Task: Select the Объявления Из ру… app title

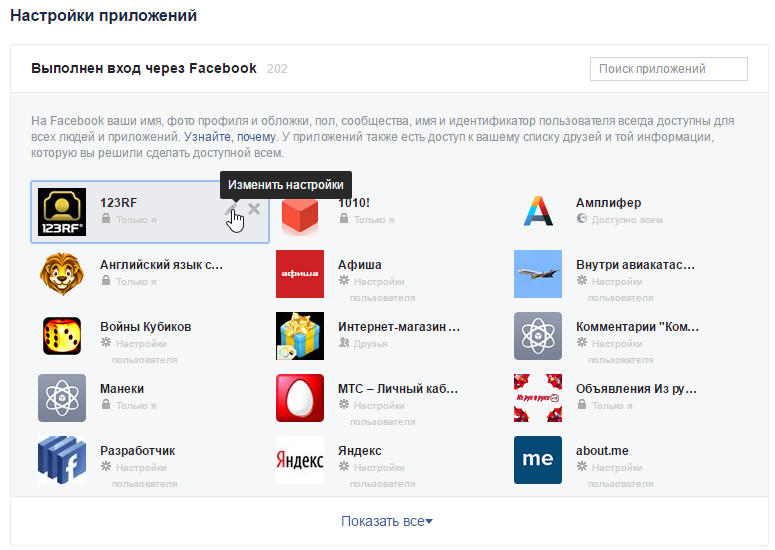Action: [x=637, y=389]
